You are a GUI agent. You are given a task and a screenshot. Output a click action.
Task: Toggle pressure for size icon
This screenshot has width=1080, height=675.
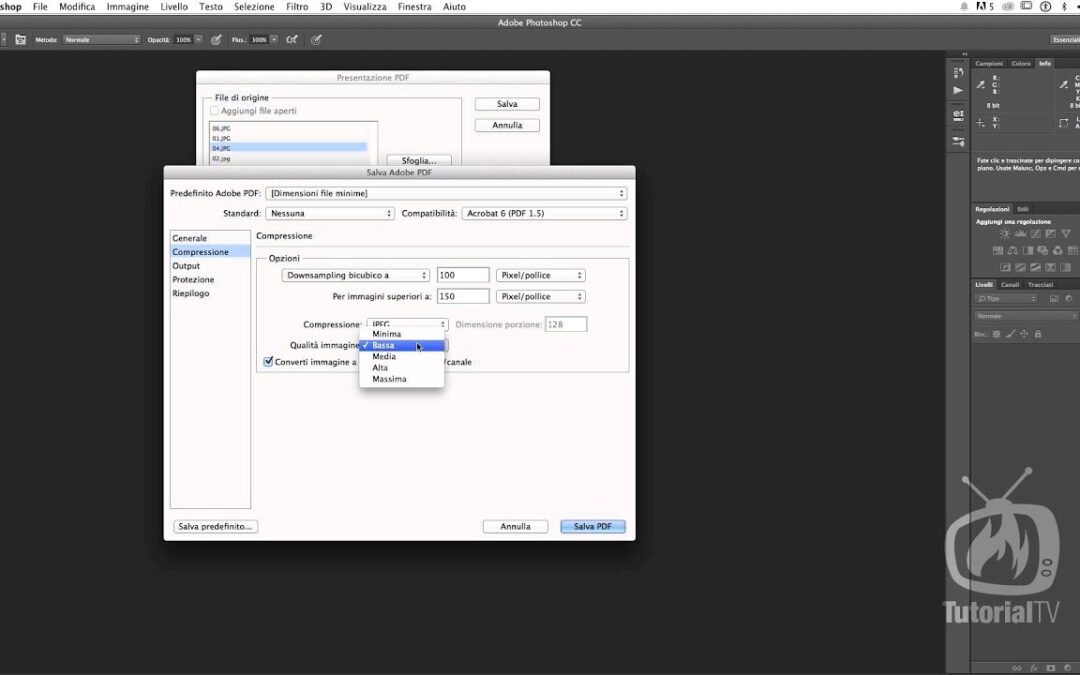point(316,40)
